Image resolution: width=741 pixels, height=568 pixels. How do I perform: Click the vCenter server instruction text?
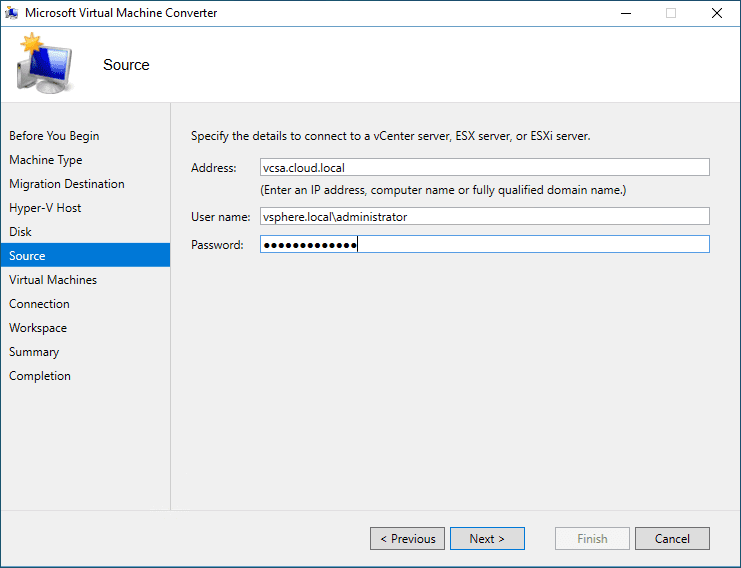[390, 136]
